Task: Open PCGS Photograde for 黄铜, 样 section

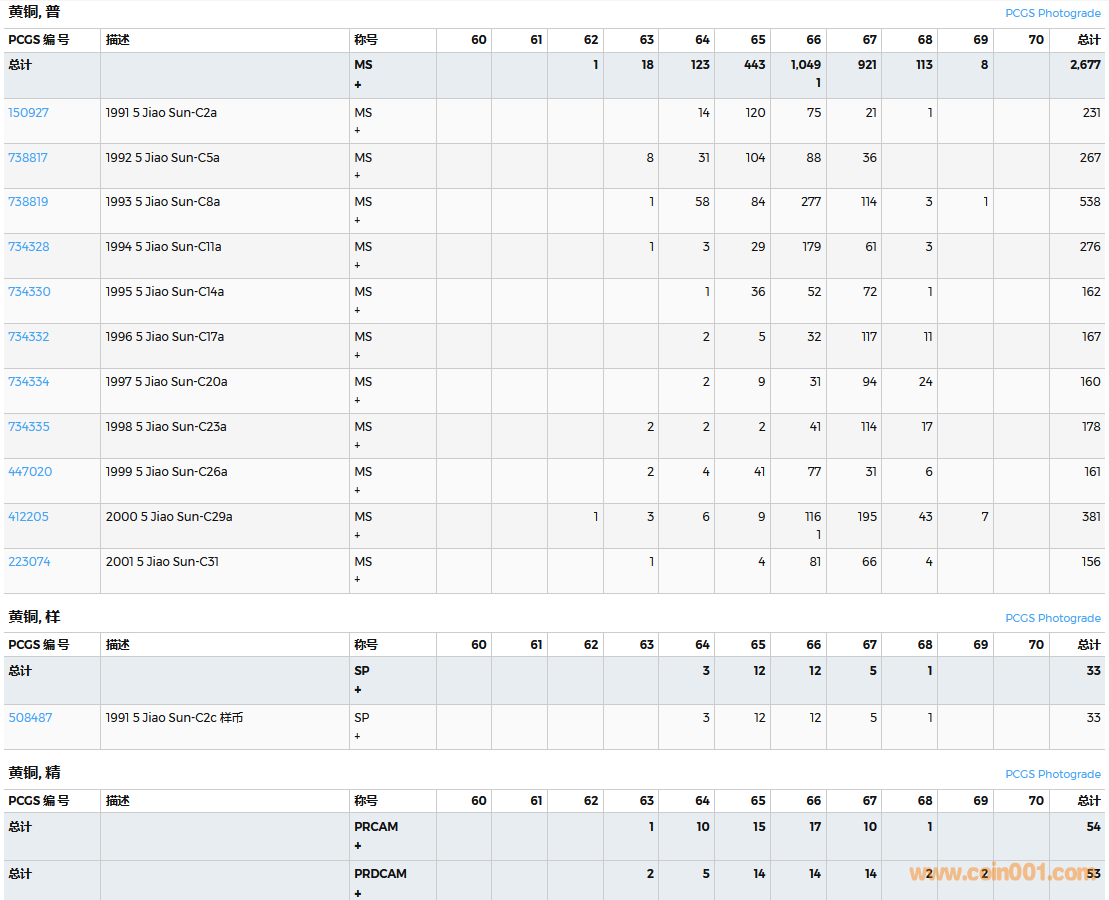Action: pyautogui.click(x=1052, y=619)
